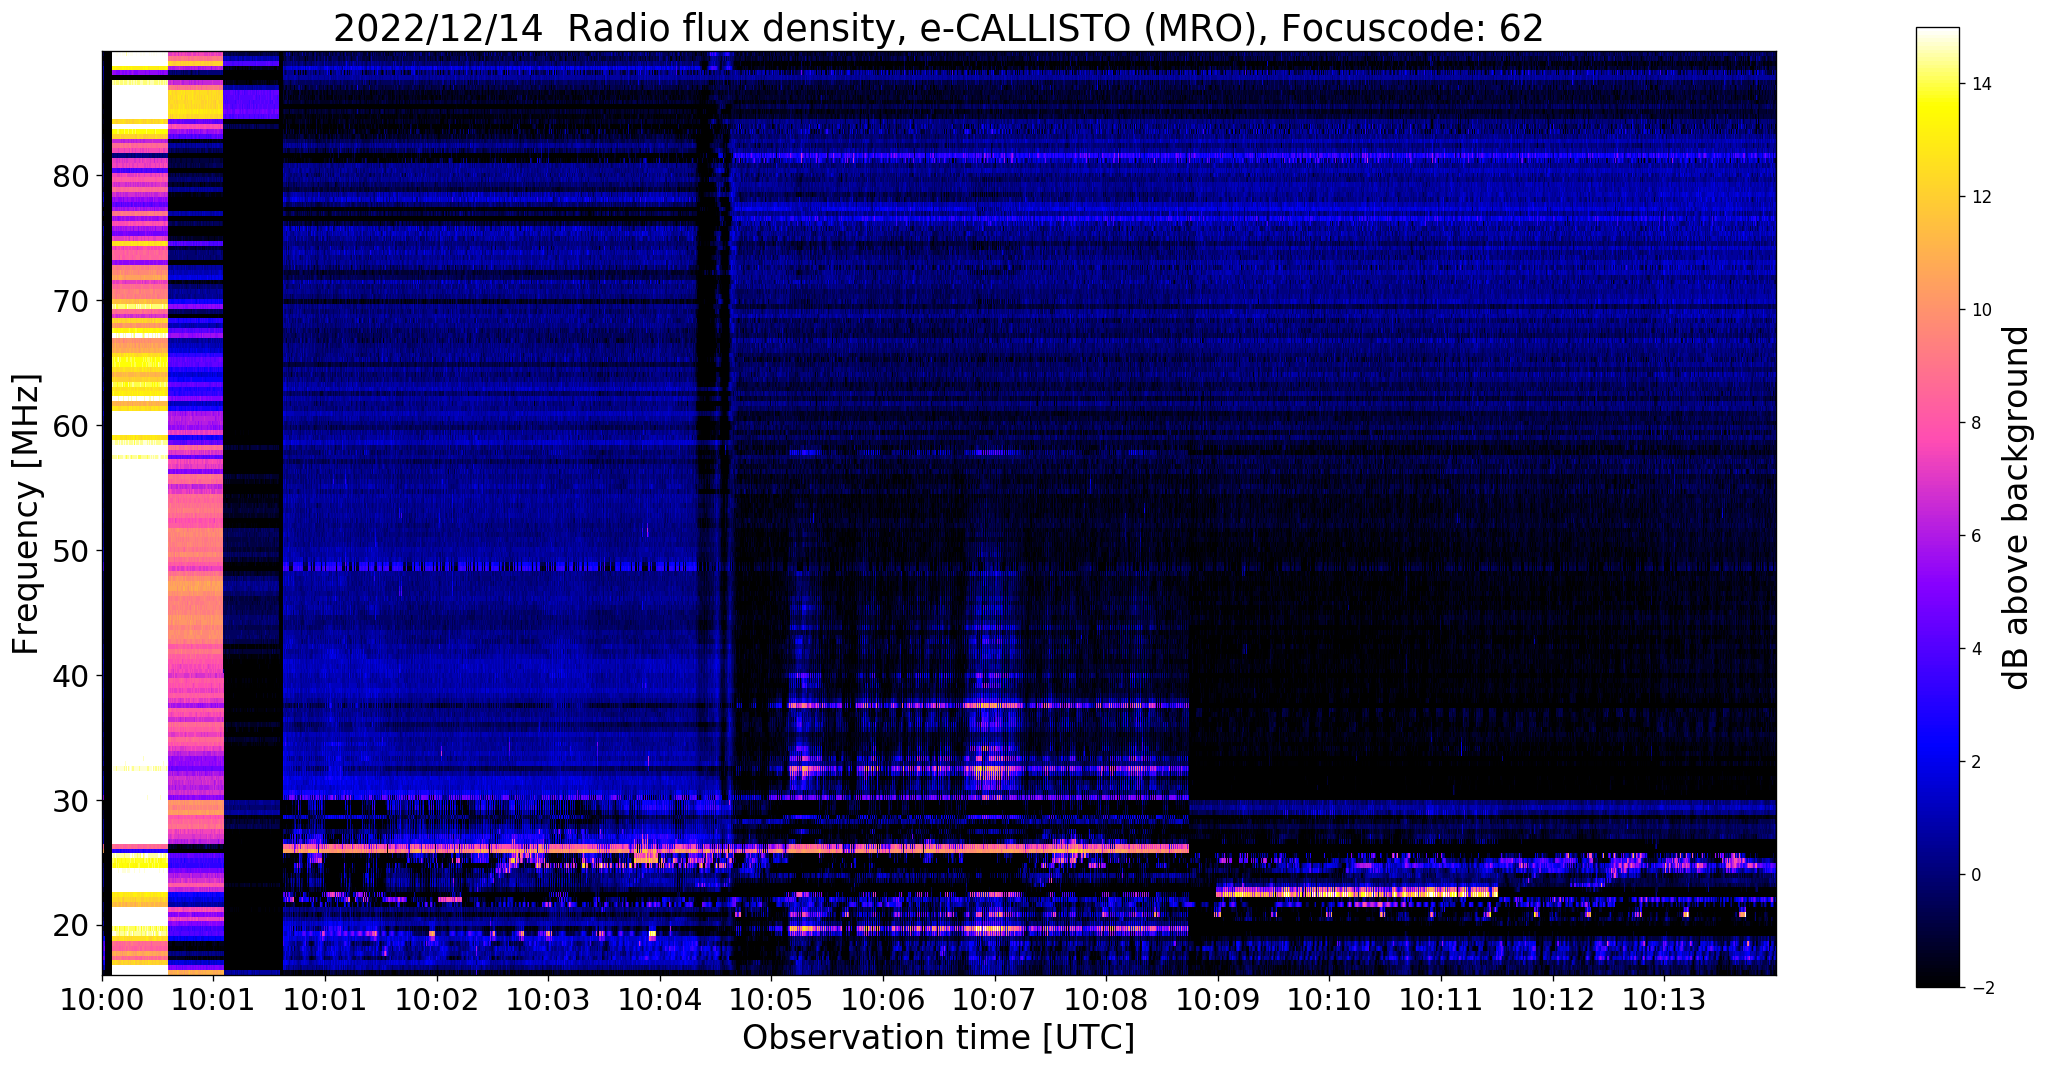
Task: Click the plot title mentioning e-CALLISTO (MRO)
Action: (938, 29)
